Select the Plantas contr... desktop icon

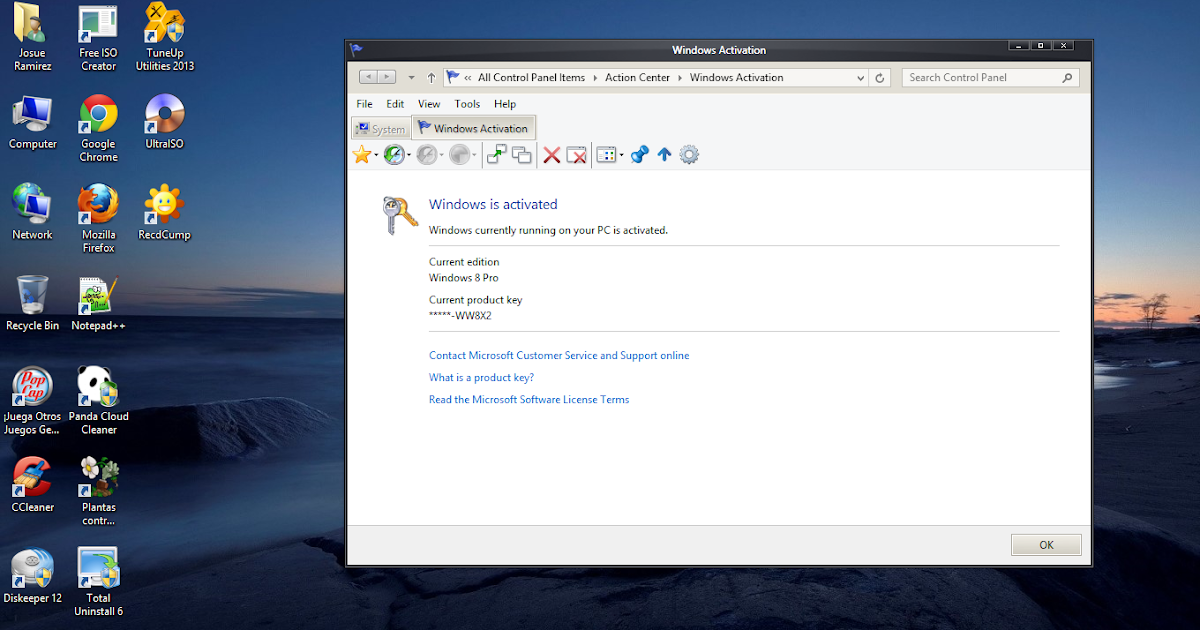click(x=98, y=491)
